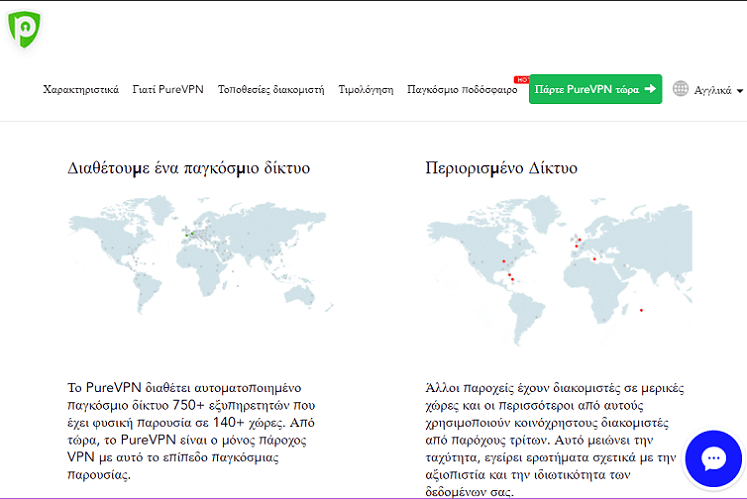The width and height of the screenshot is (747, 499).
Task: Click paragraph starting Το PureVPN διαθέτει
Action: click(192, 431)
